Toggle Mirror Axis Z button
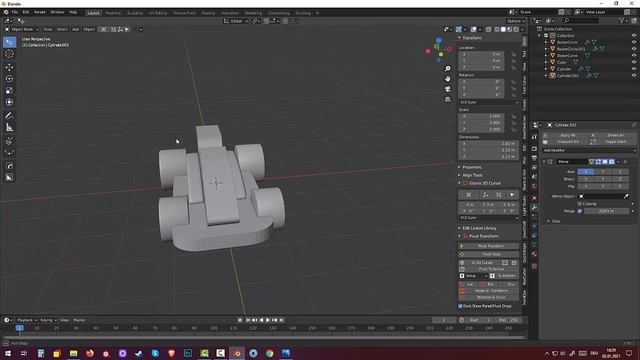This screenshot has width=640, height=360. (x=620, y=172)
